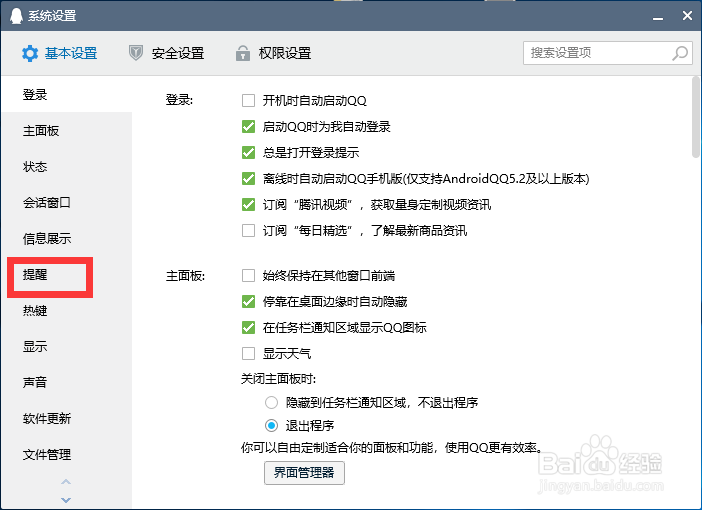
Task: Click the shield icon for 安全设置
Action: click(x=136, y=53)
